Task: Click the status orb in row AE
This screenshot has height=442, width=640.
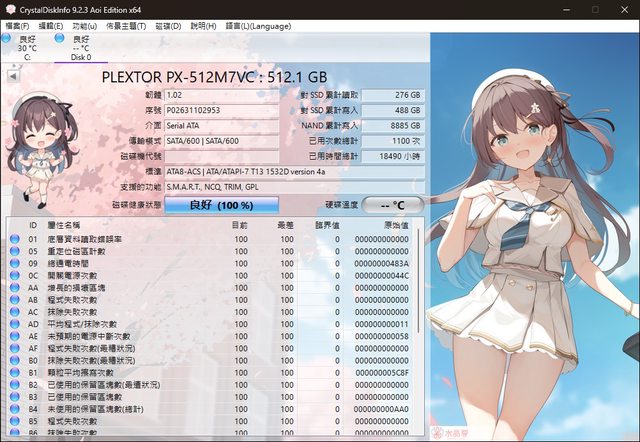Action: click(15, 336)
